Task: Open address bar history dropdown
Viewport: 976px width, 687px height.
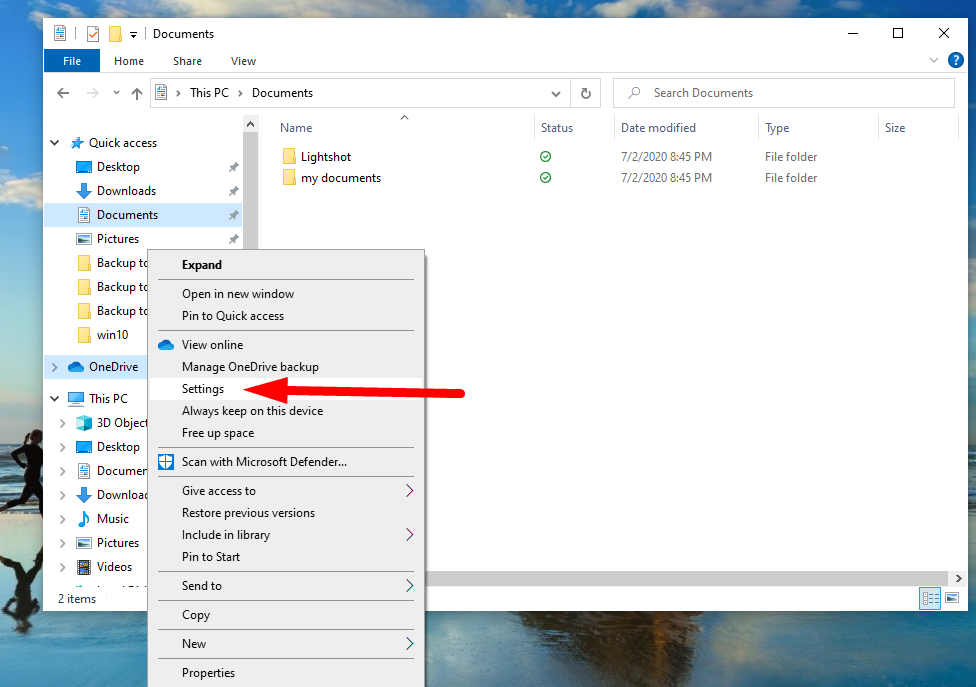Action: click(x=557, y=93)
